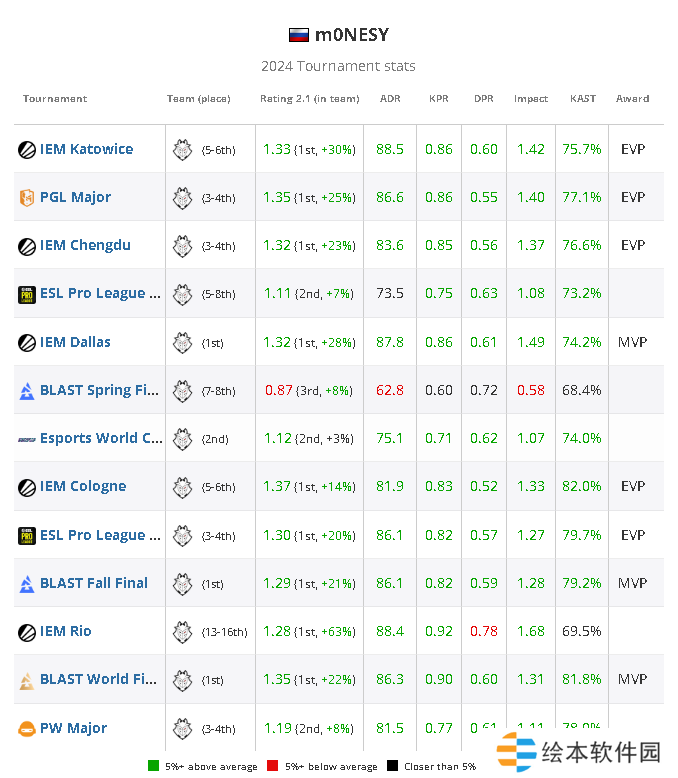Open the IEM Chengdu tournament link
The image size is (678, 778).
click(85, 246)
